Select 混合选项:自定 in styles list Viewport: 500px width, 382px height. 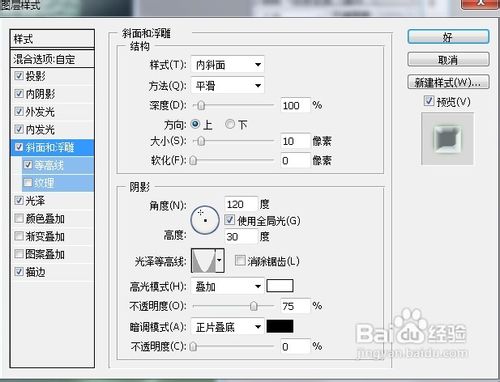[x=52, y=59]
